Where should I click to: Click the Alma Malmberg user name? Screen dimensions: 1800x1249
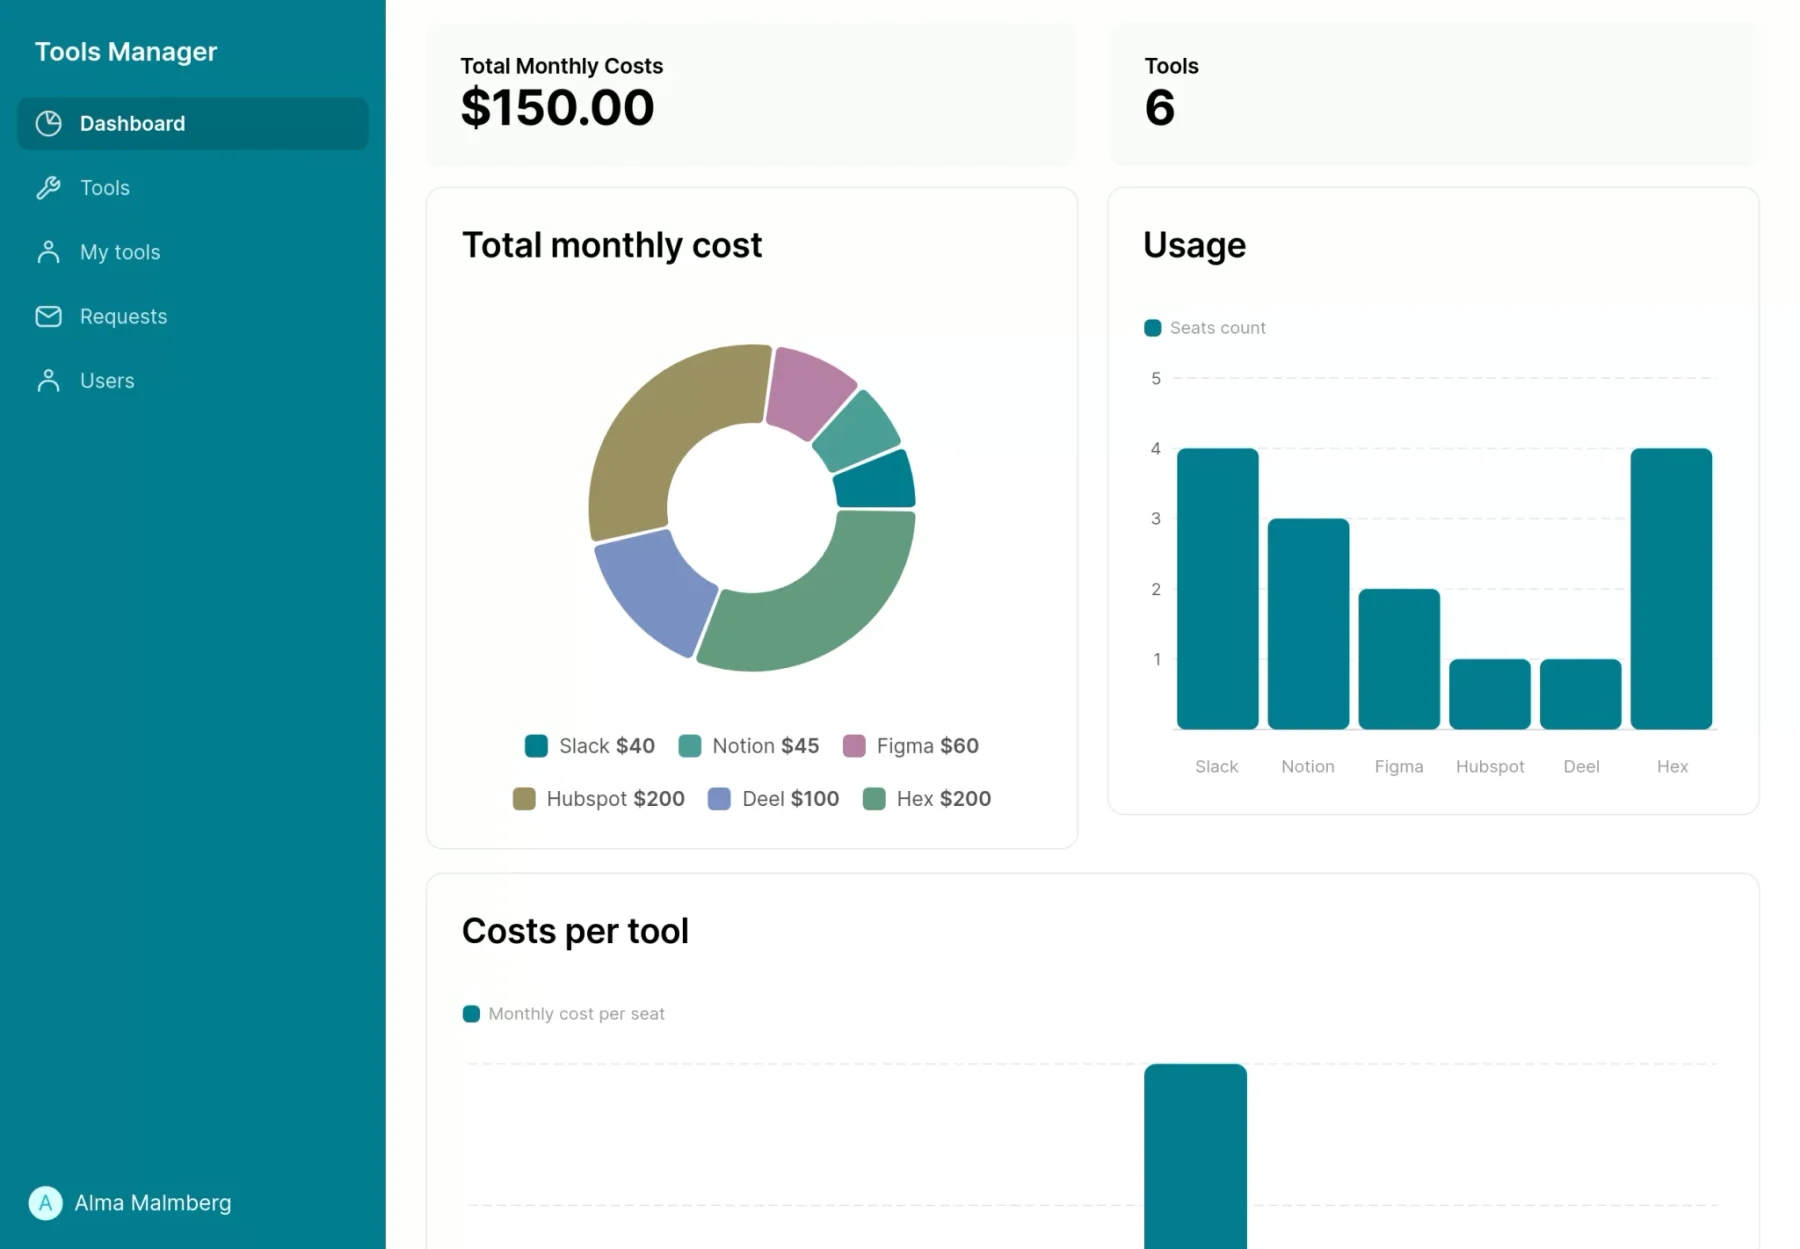[153, 1203]
